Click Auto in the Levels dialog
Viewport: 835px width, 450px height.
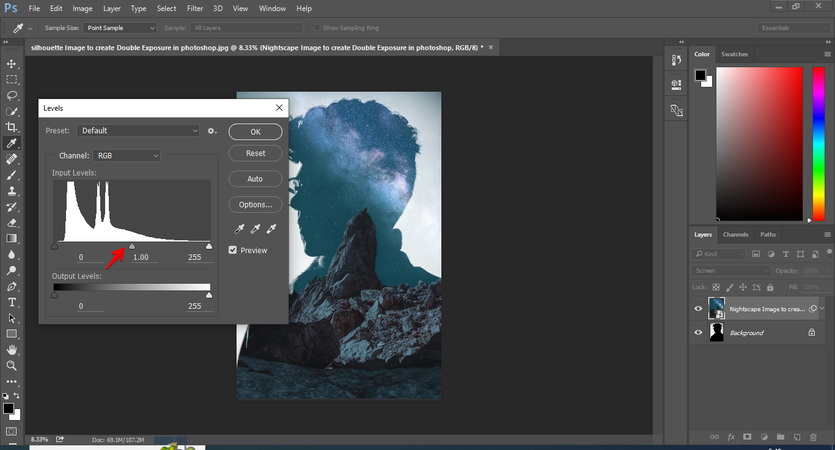tap(256, 179)
